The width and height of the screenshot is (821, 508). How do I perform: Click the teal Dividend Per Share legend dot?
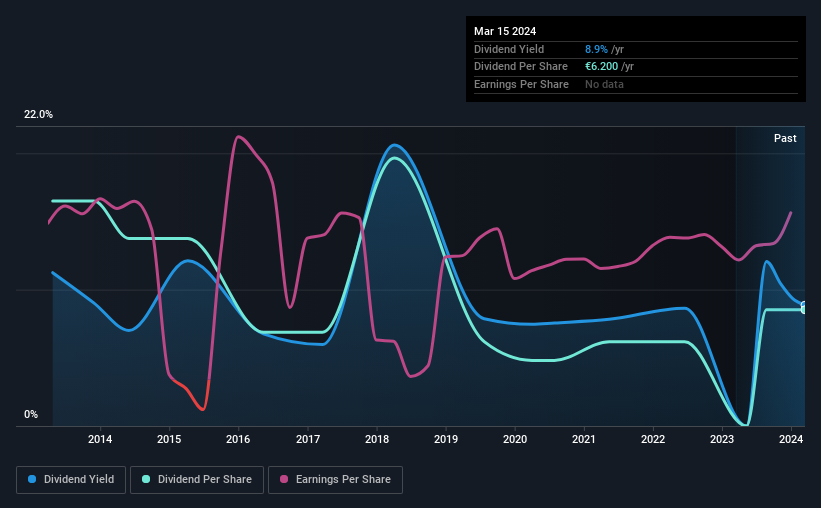coord(146,479)
